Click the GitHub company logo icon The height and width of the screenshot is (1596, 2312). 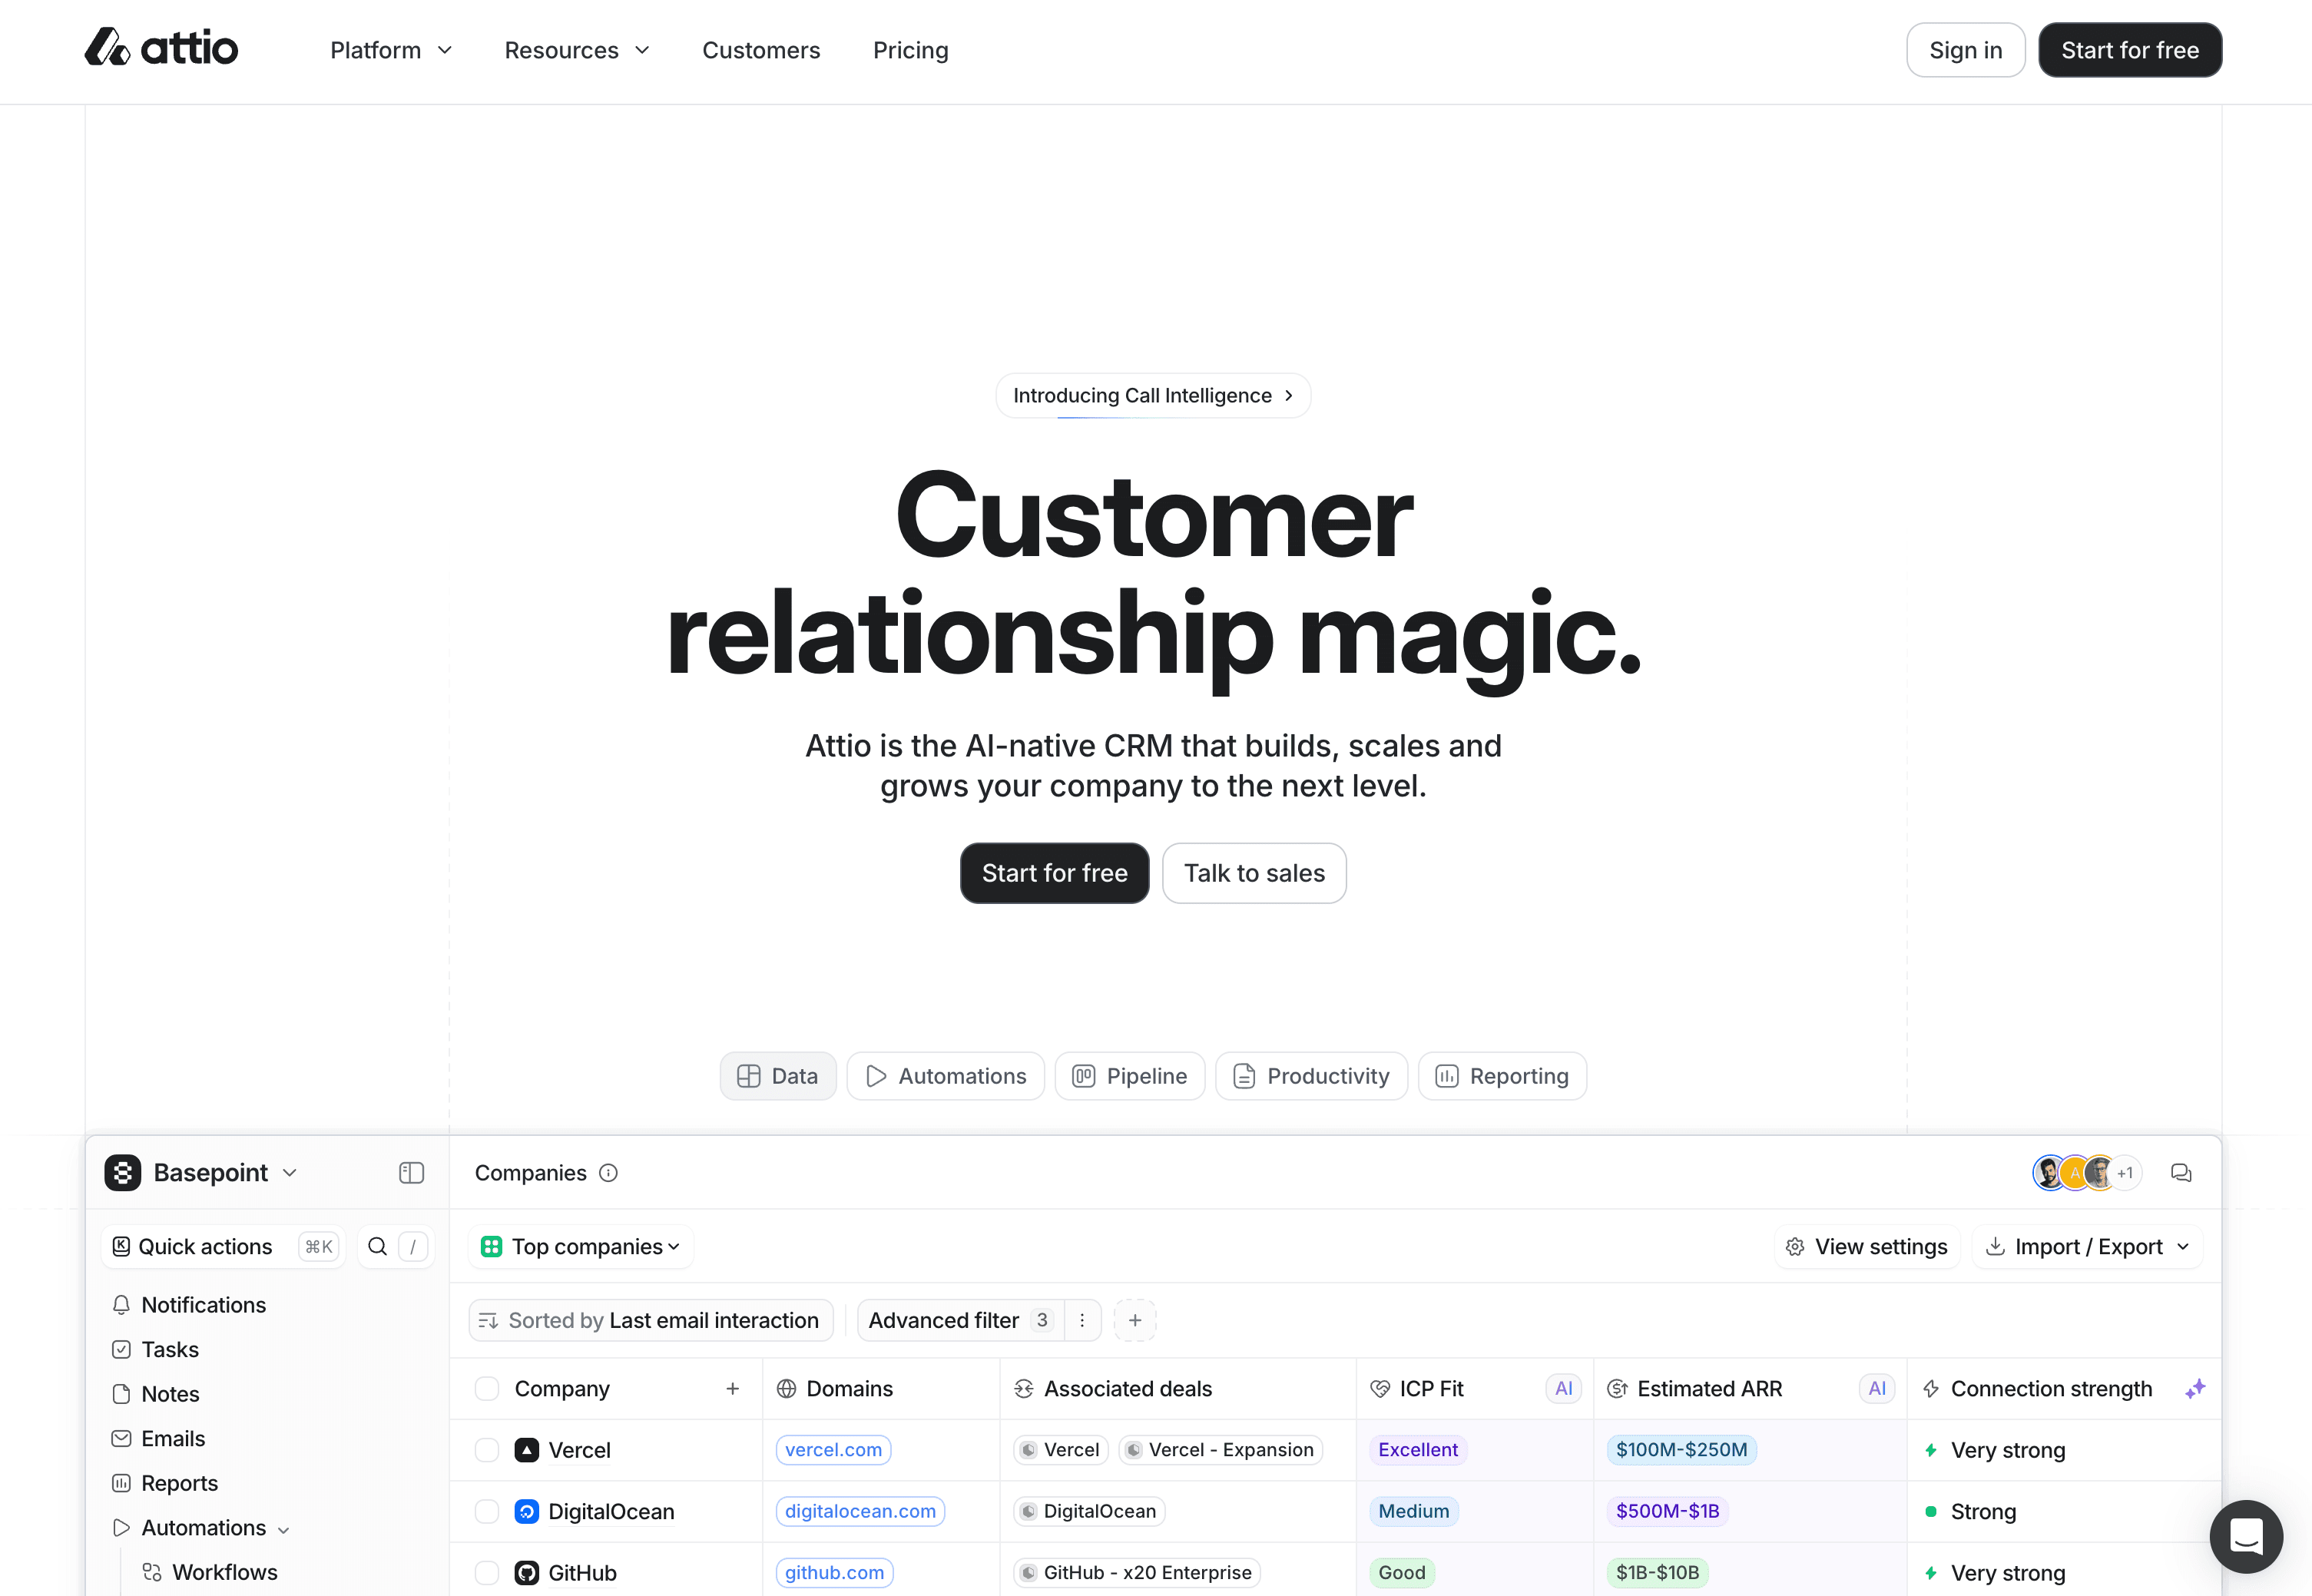(527, 1573)
